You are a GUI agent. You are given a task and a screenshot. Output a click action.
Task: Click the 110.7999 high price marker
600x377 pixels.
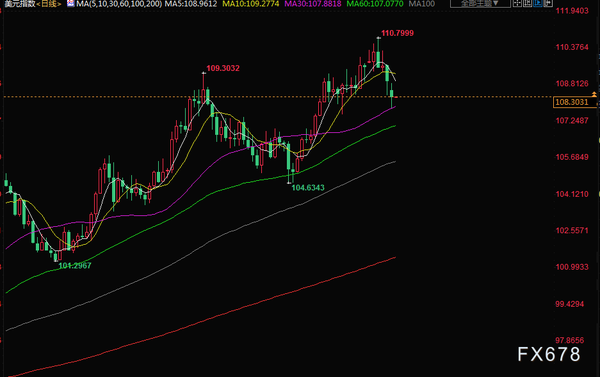point(397,33)
